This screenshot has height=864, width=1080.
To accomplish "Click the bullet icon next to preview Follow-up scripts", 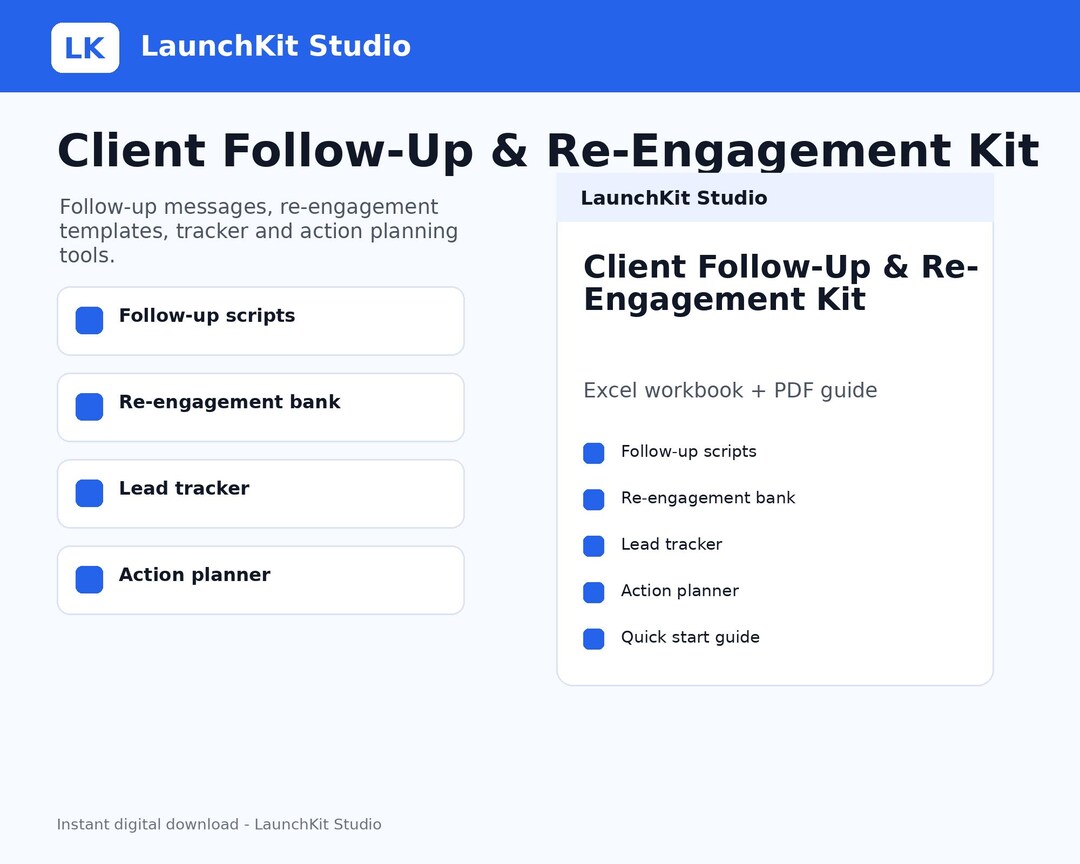I will 594,453.
